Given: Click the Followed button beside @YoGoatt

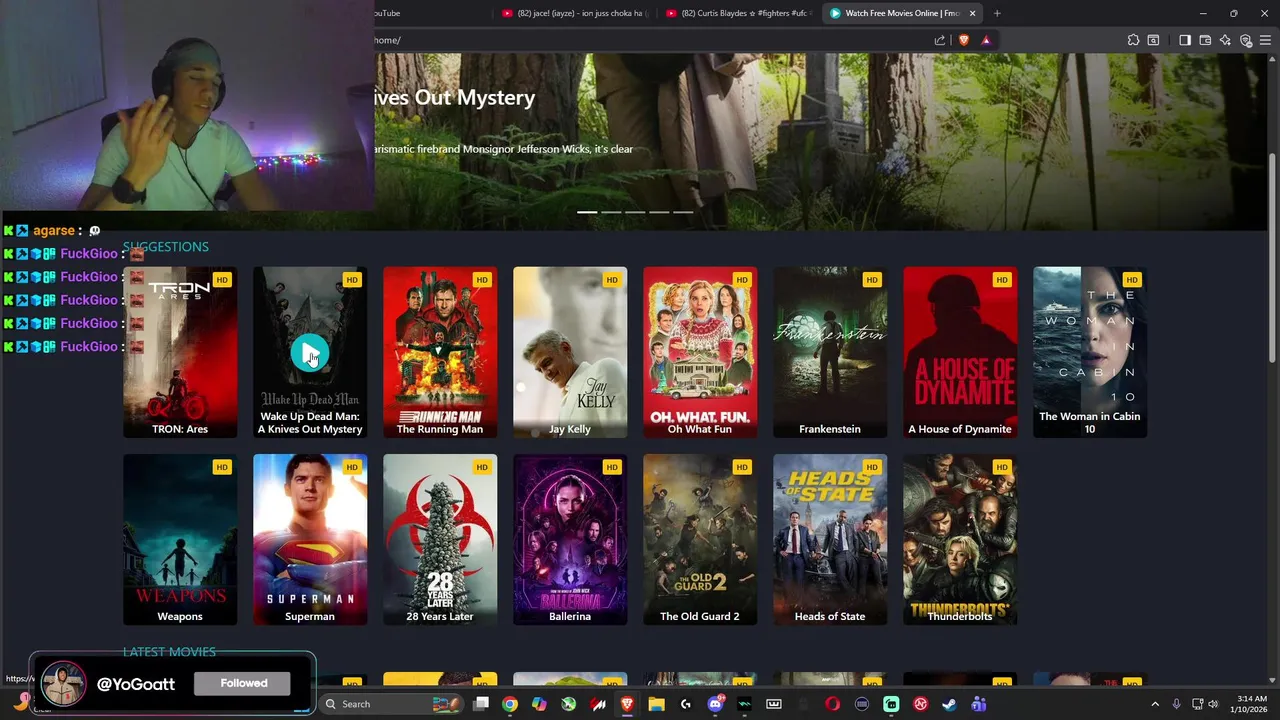Looking at the screenshot, I should [244, 683].
